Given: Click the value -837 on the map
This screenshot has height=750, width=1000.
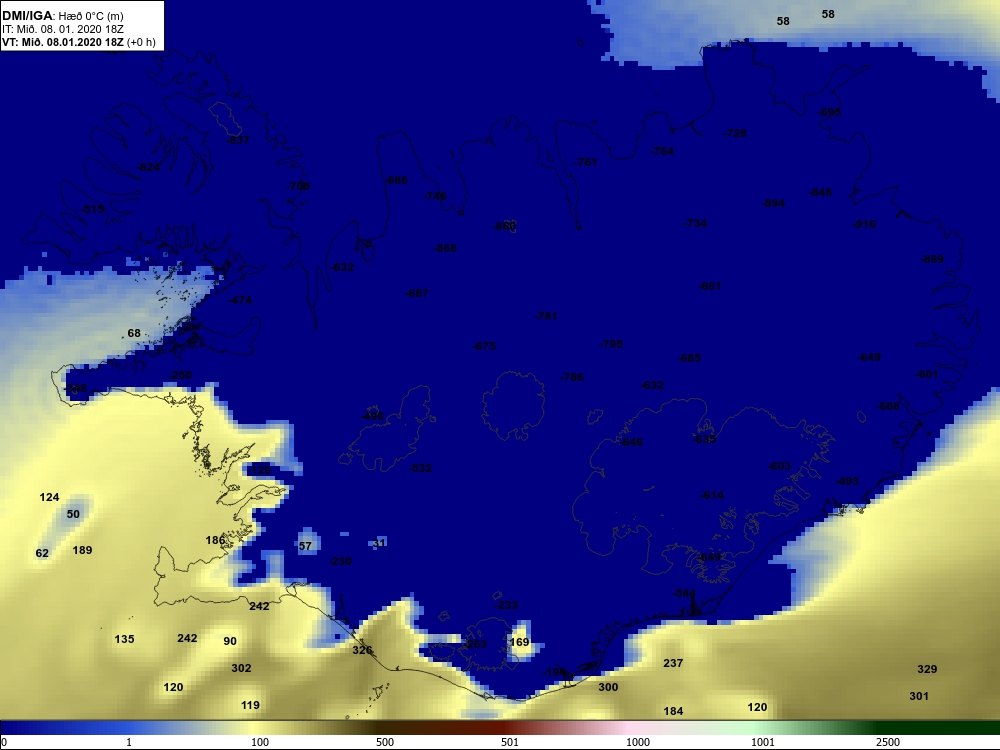Looking at the screenshot, I should [239, 140].
